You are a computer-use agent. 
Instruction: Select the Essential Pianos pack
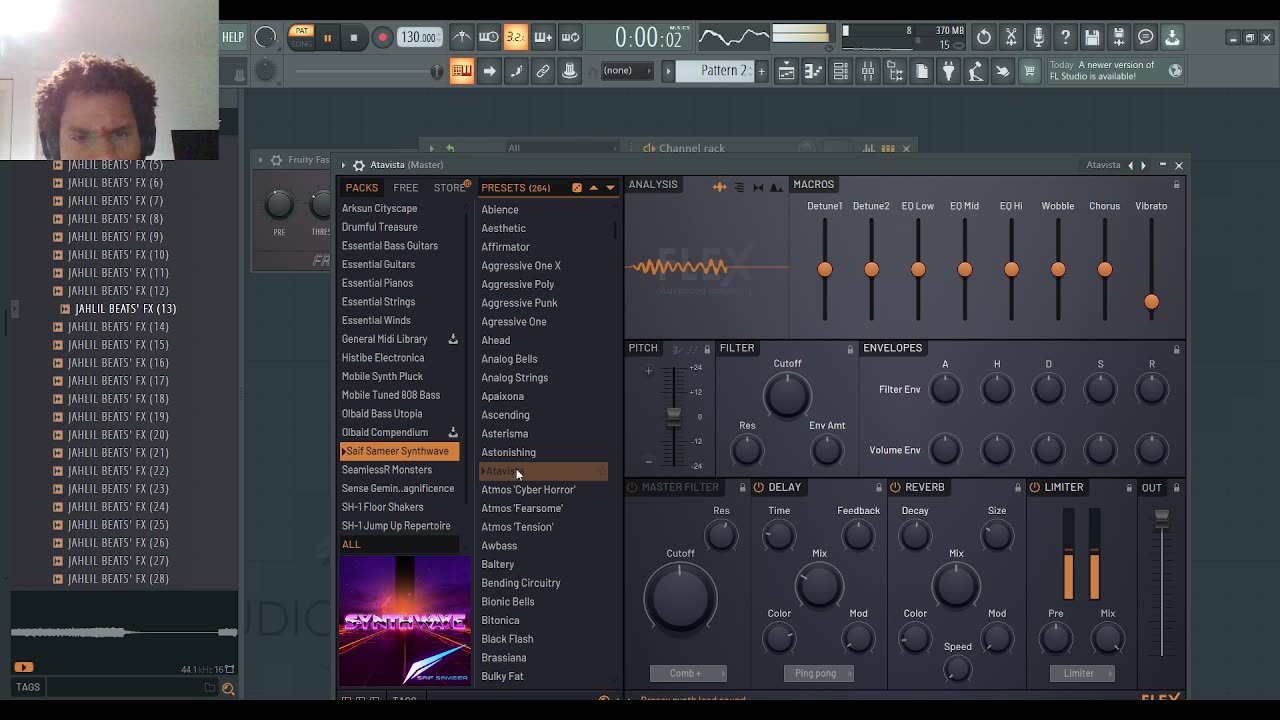point(377,283)
